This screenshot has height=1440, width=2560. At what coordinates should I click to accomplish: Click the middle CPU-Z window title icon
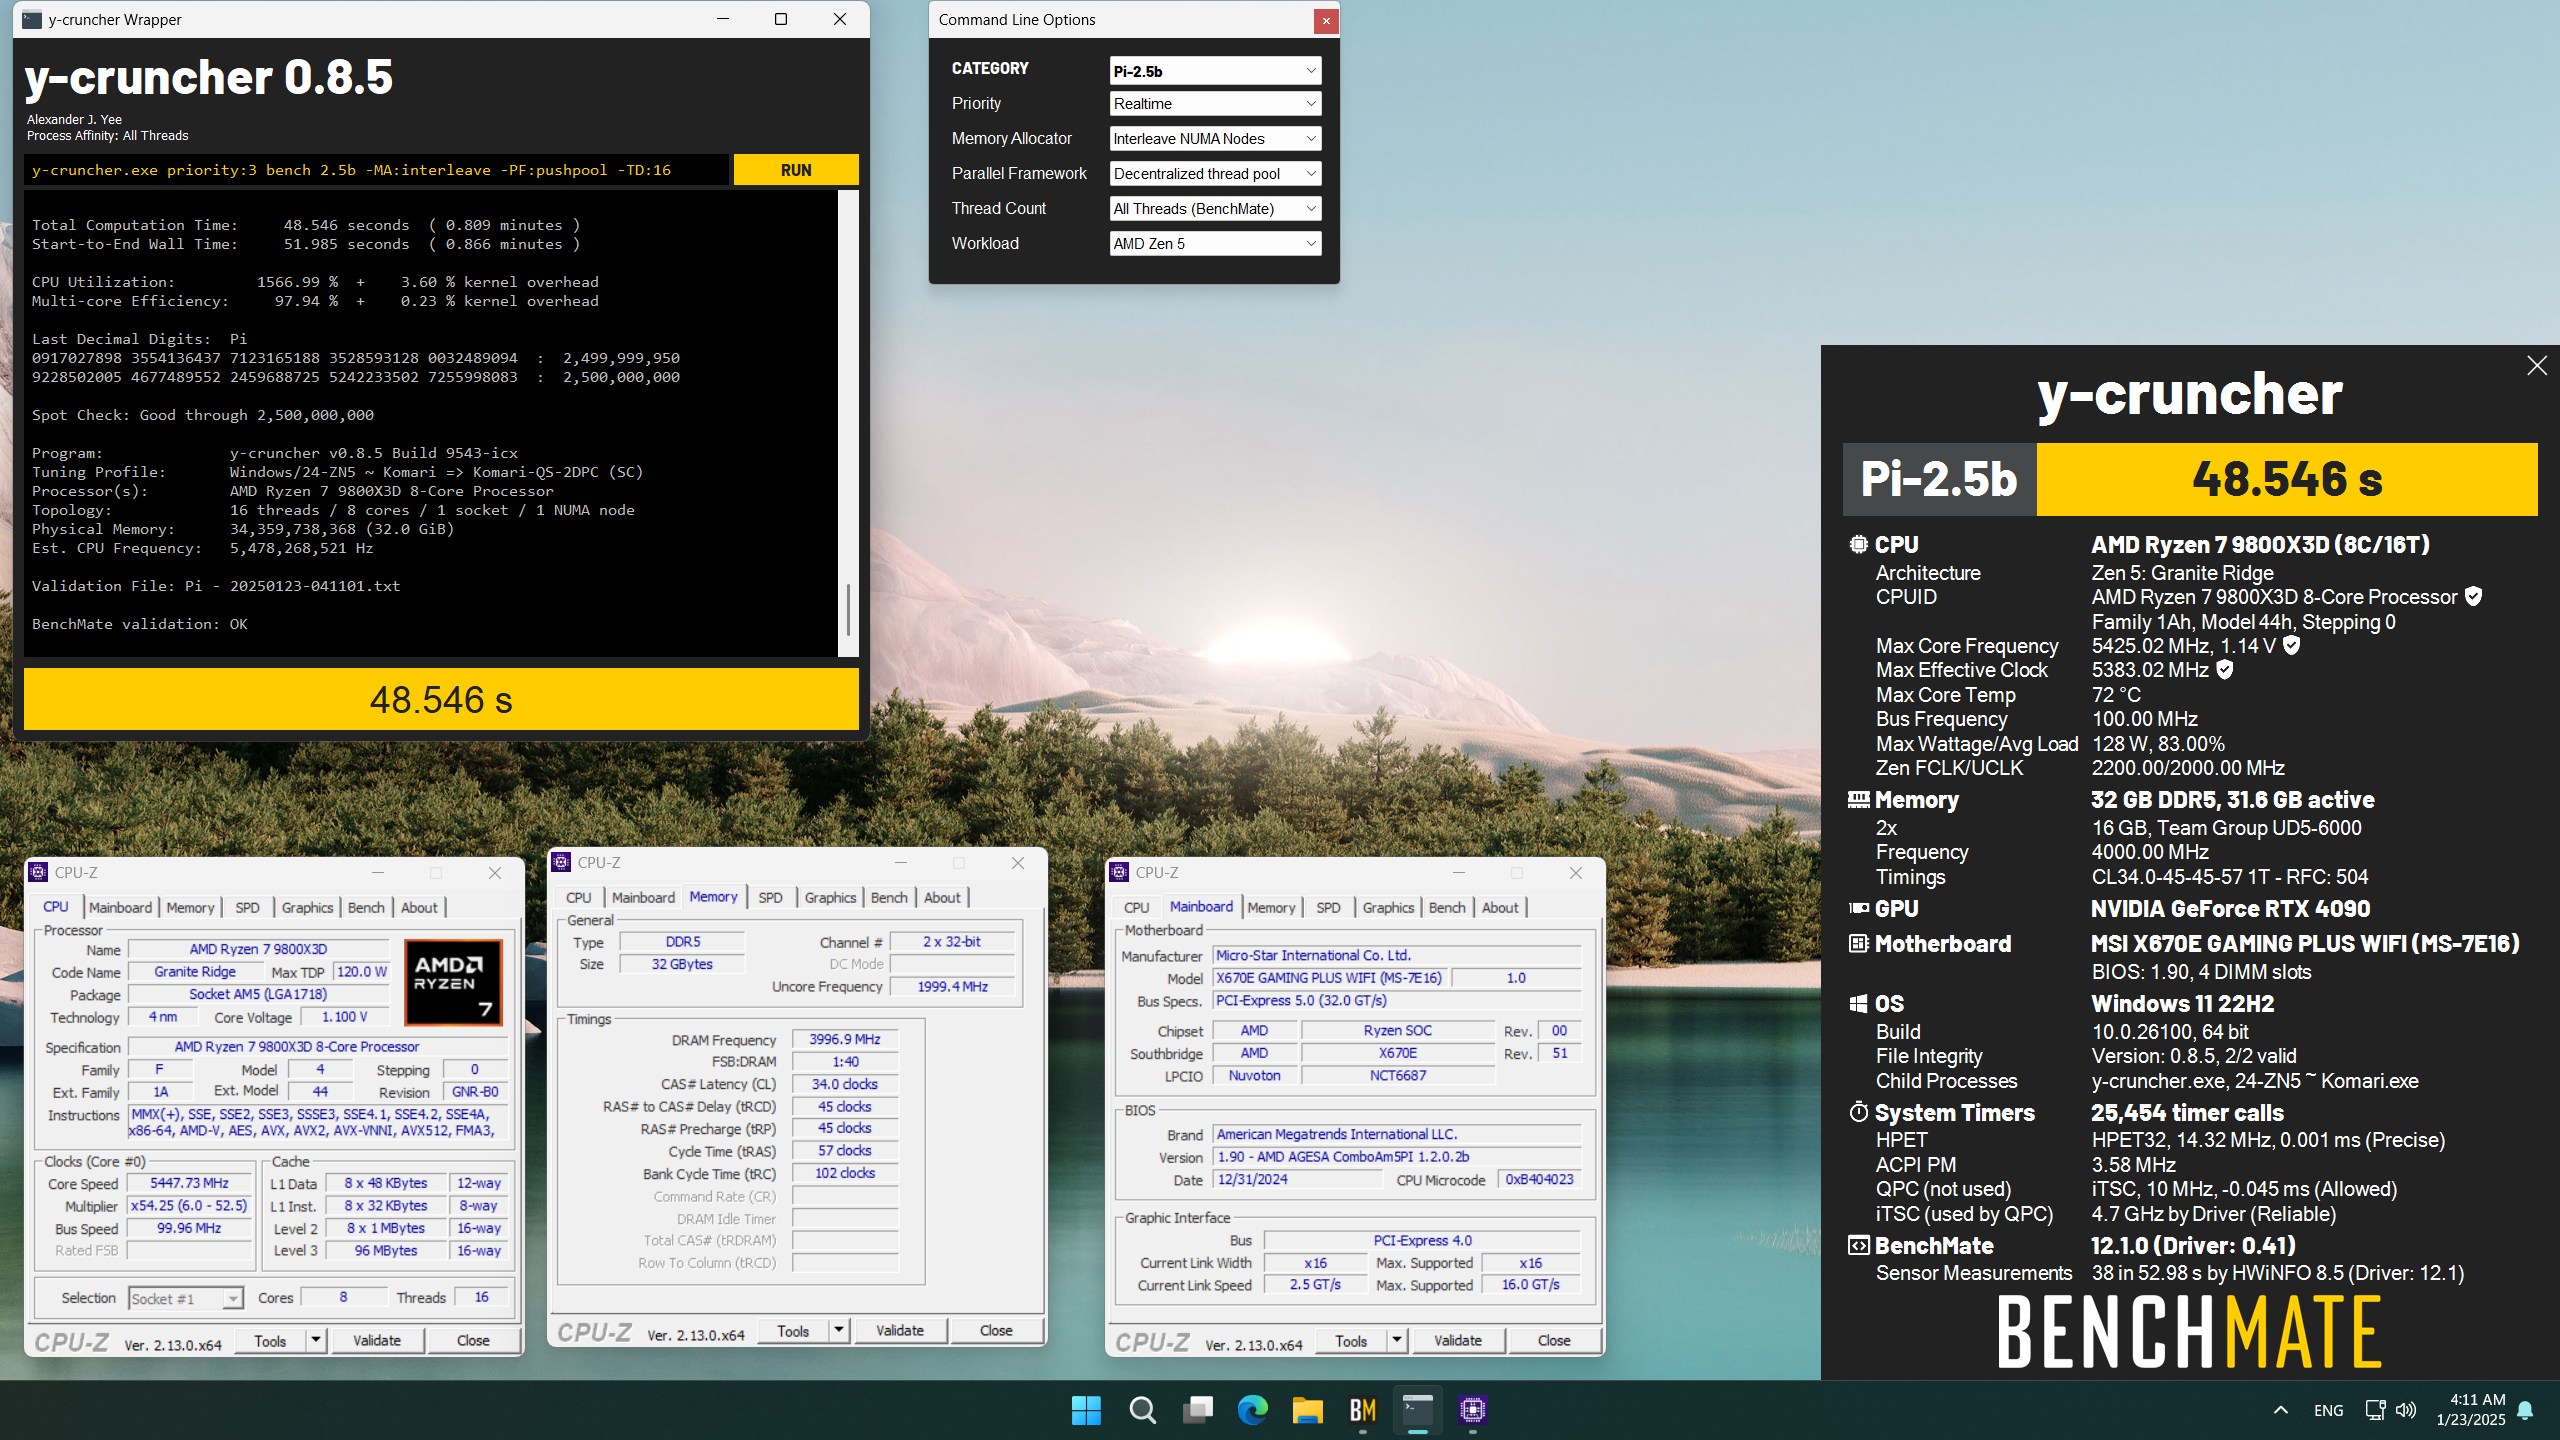561,863
